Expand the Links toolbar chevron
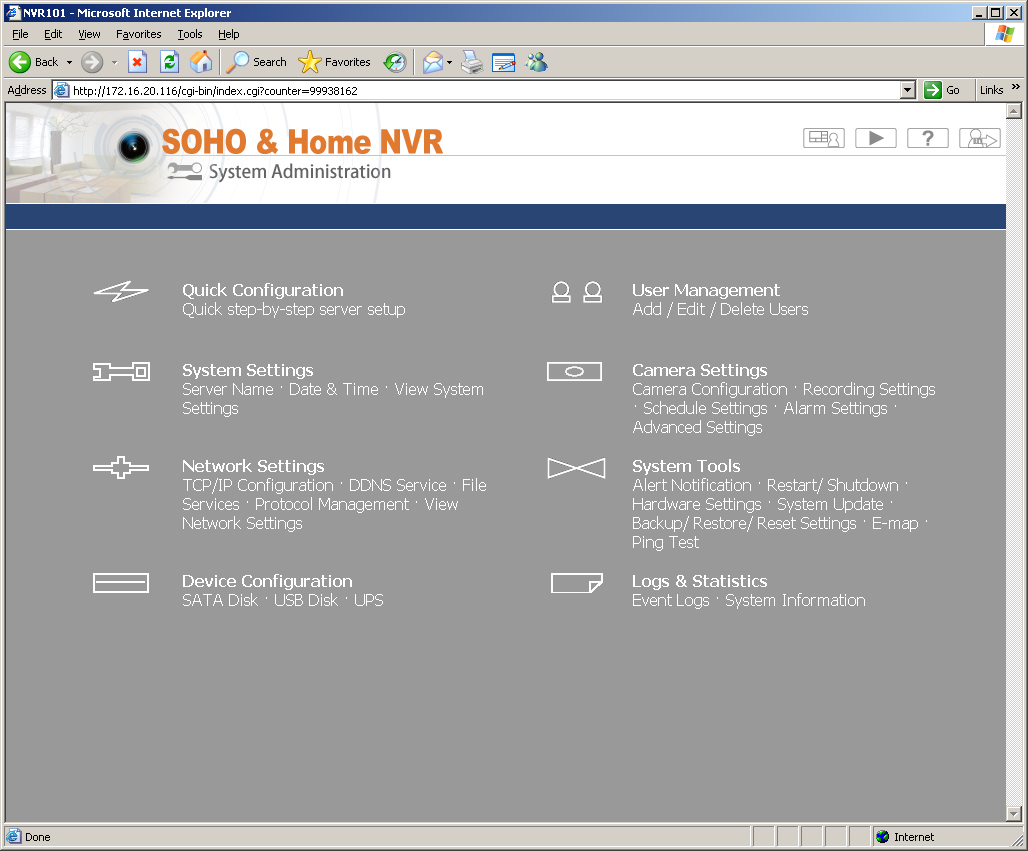The width and height of the screenshot is (1028, 851). coord(1016,87)
